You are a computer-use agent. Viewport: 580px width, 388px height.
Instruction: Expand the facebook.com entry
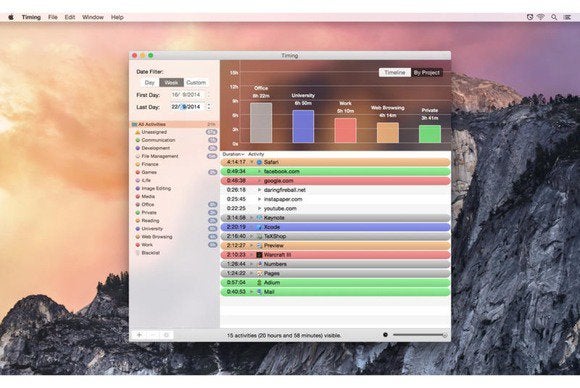tap(259, 172)
